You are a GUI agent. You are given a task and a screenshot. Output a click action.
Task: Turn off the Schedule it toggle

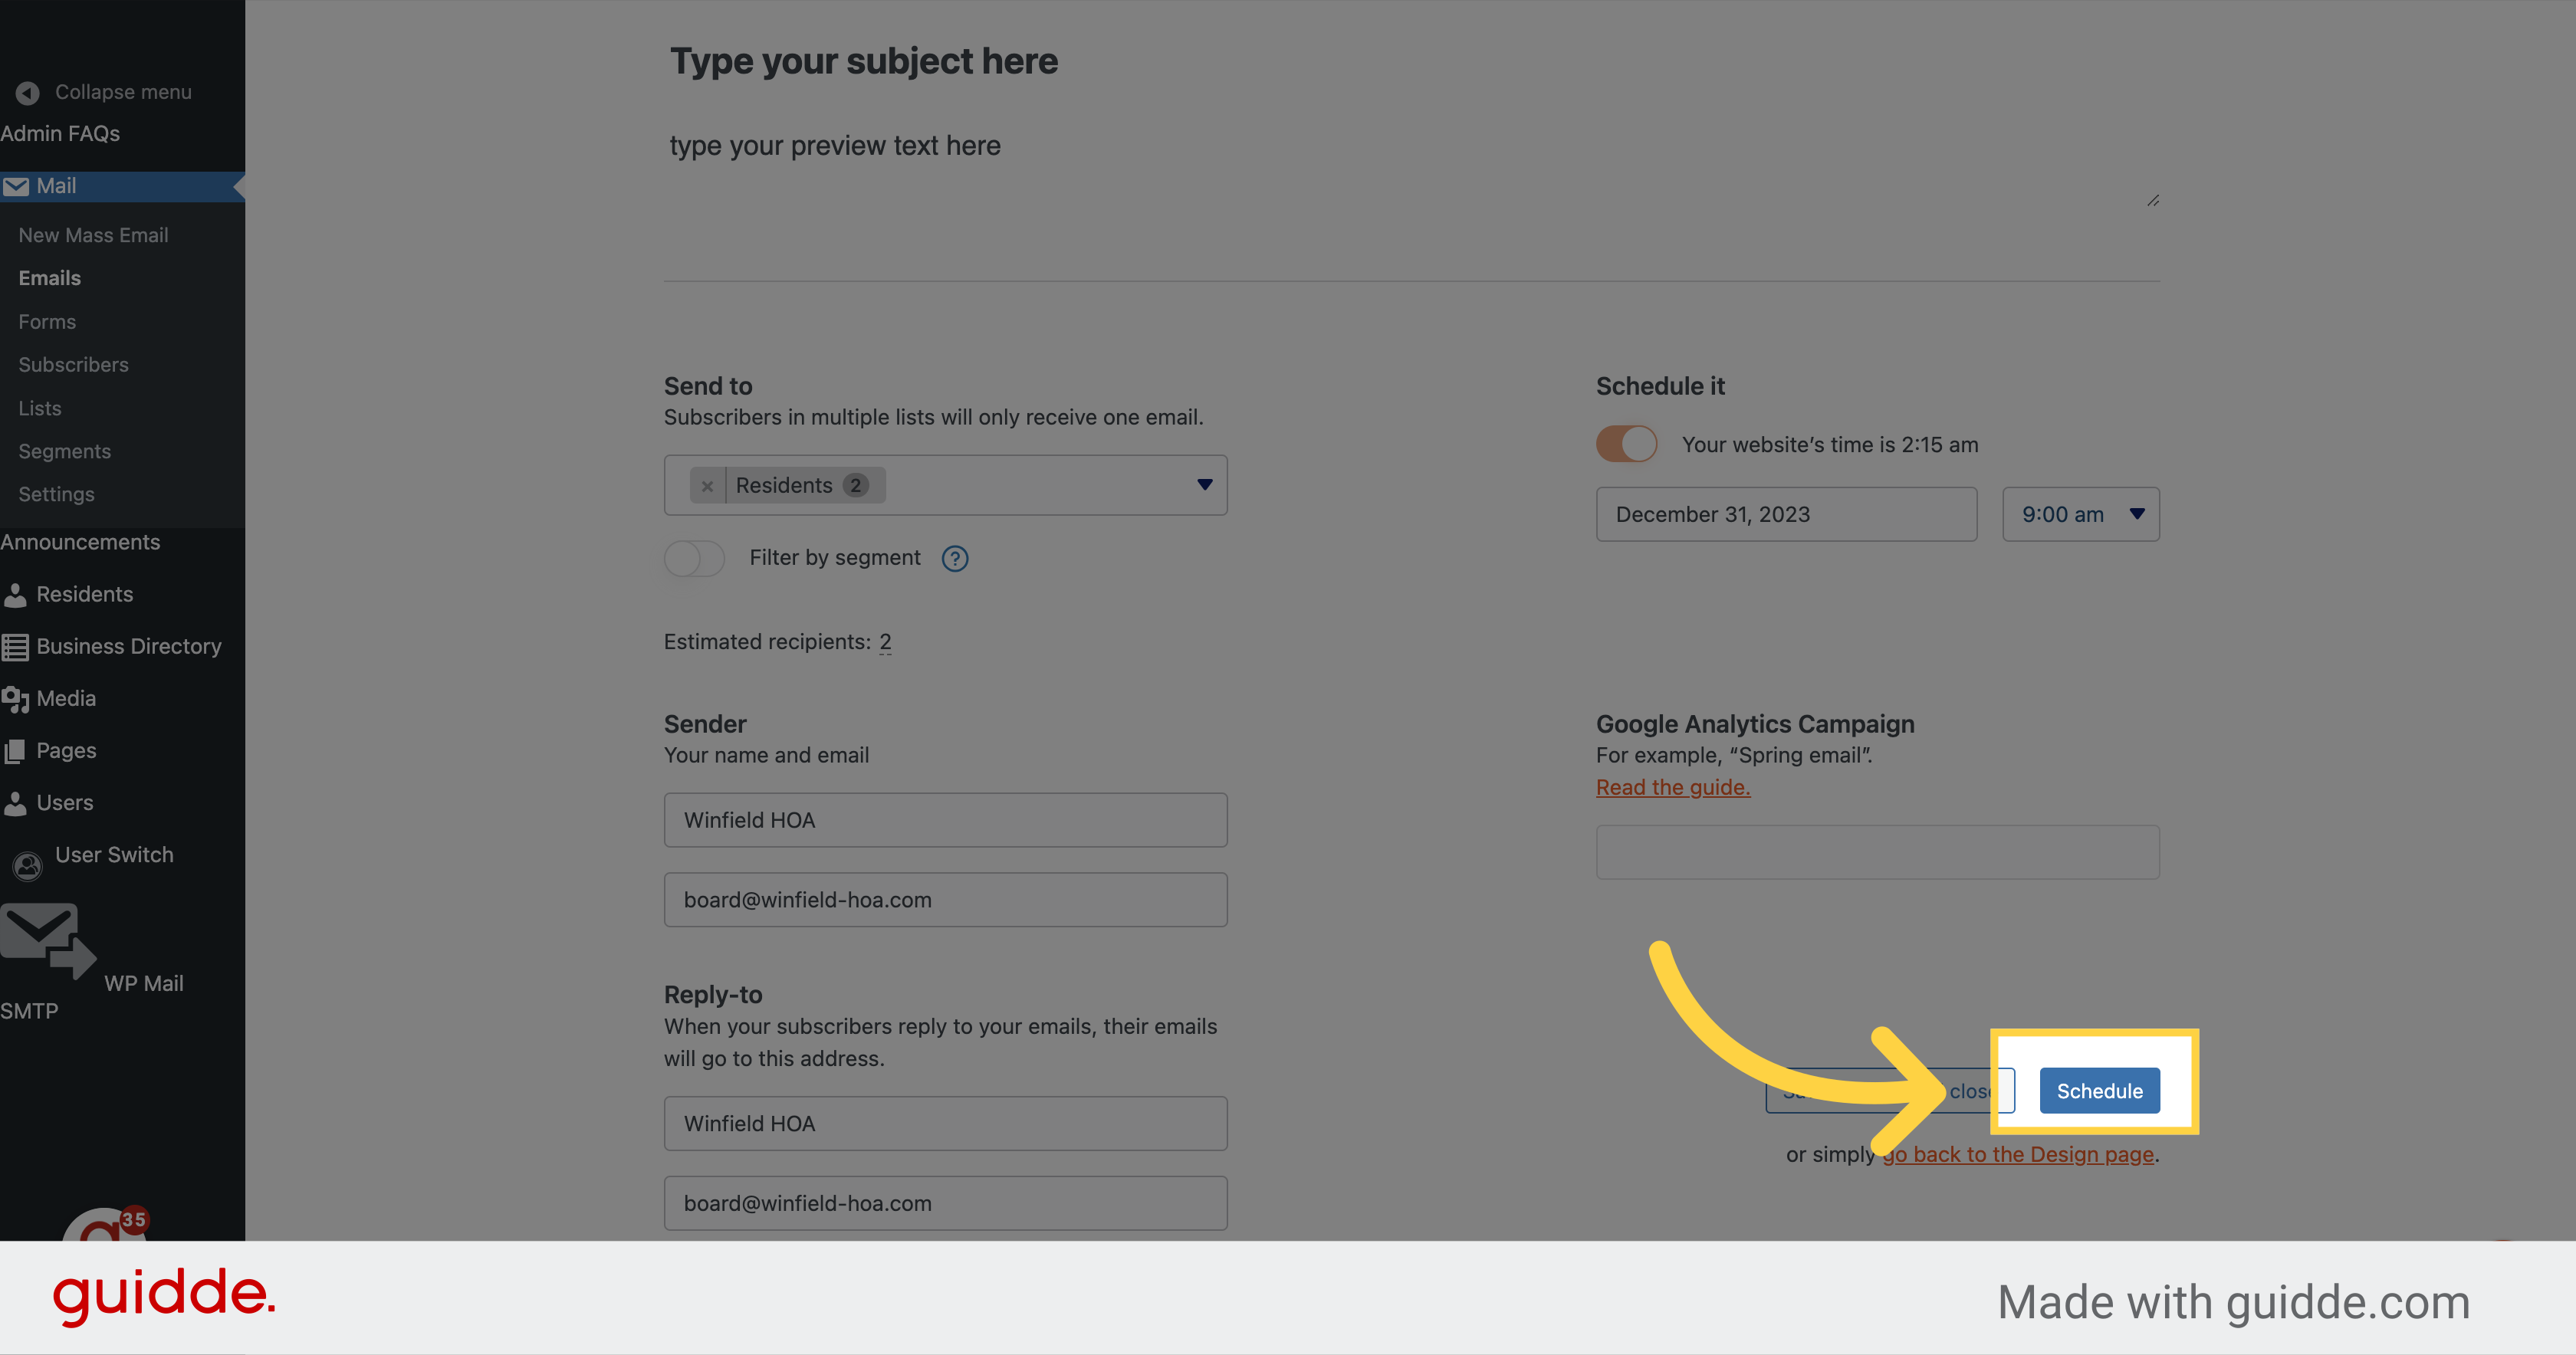(1626, 444)
